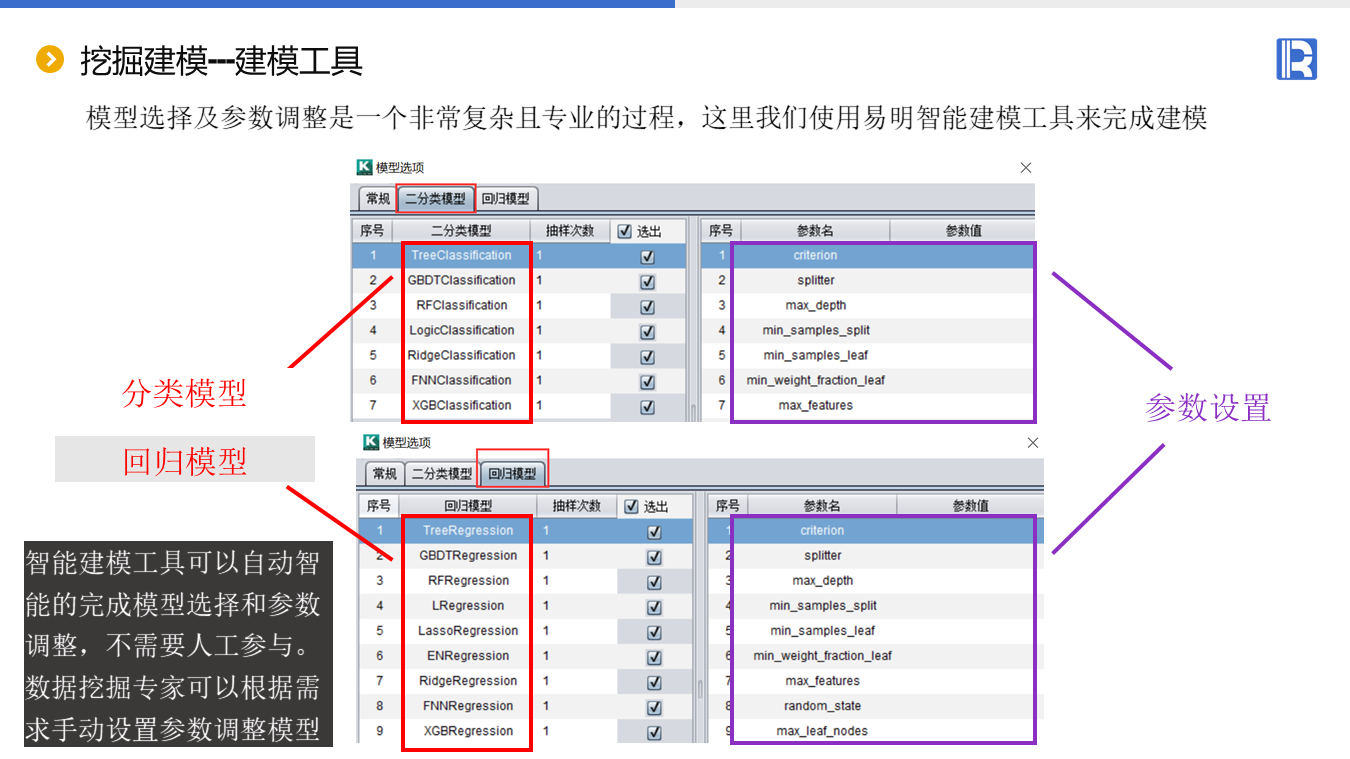Click the blue R logo on the slide
The image size is (1350, 759).
point(1296,59)
